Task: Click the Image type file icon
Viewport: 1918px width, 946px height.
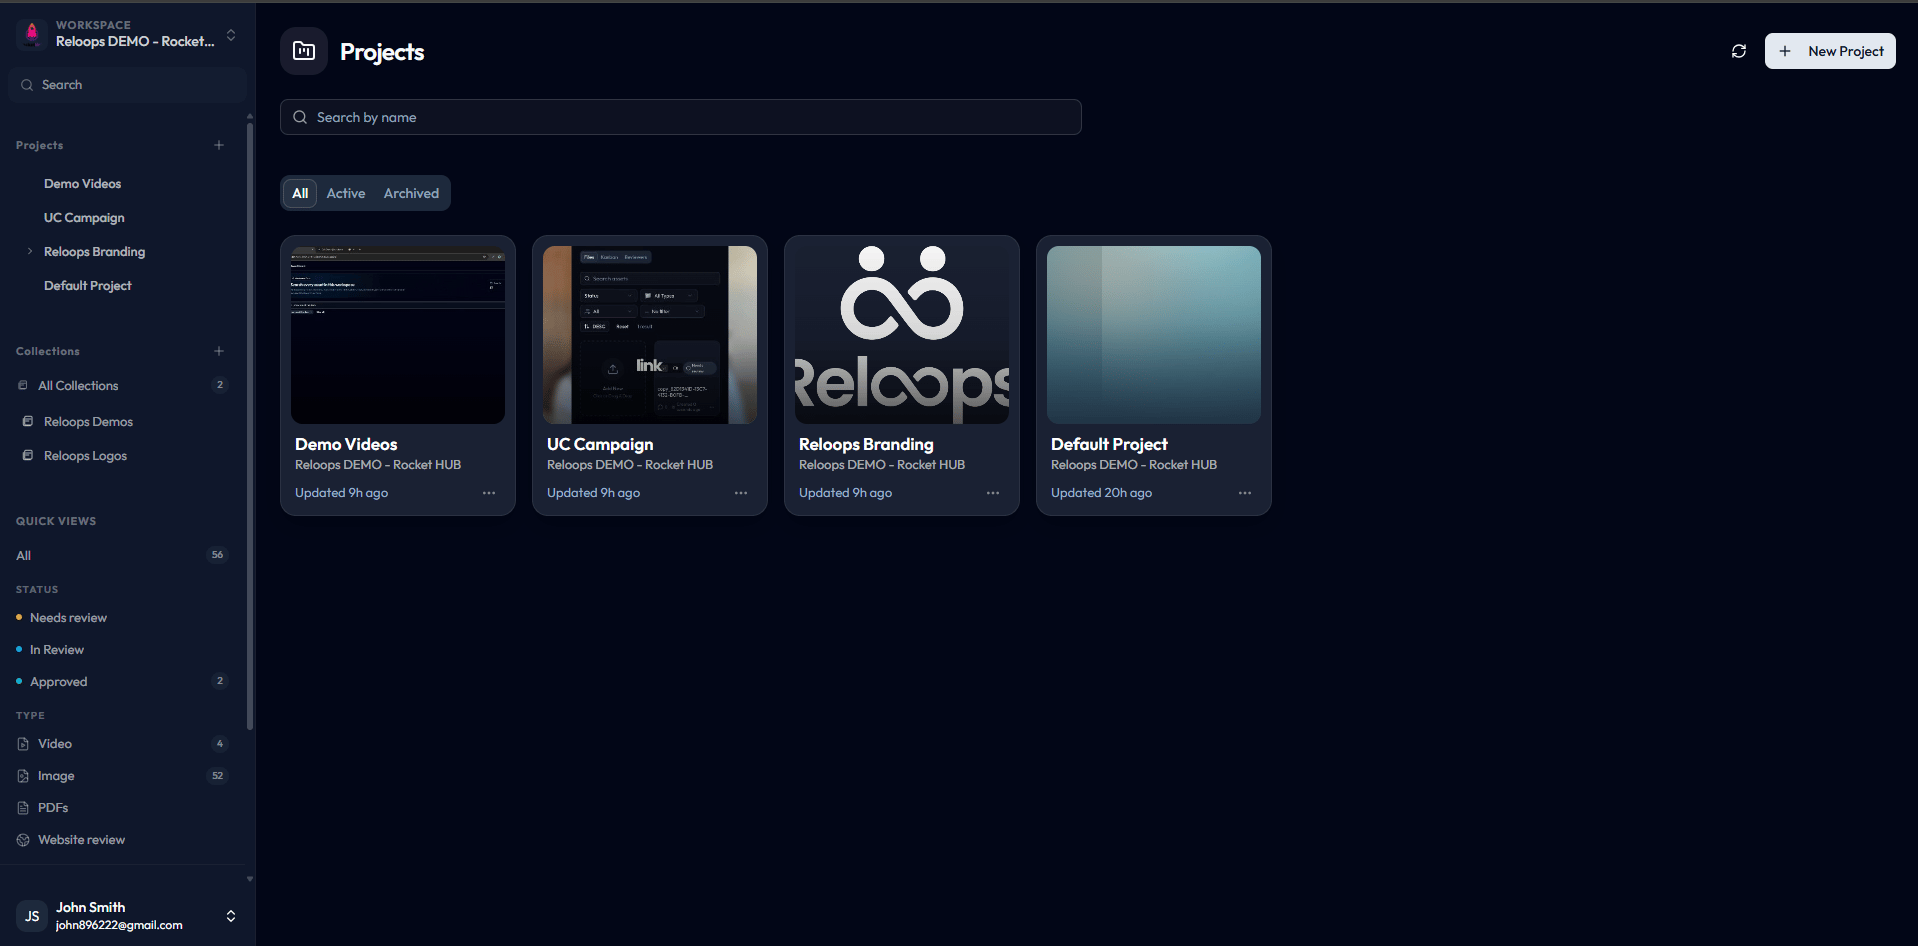Action: (x=23, y=776)
